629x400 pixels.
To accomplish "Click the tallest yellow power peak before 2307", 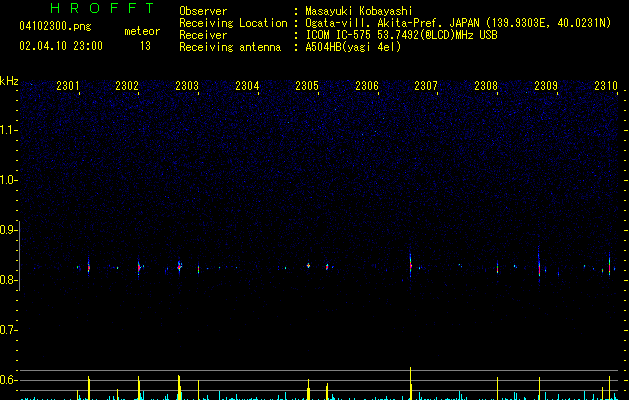I will [x=410, y=383].
